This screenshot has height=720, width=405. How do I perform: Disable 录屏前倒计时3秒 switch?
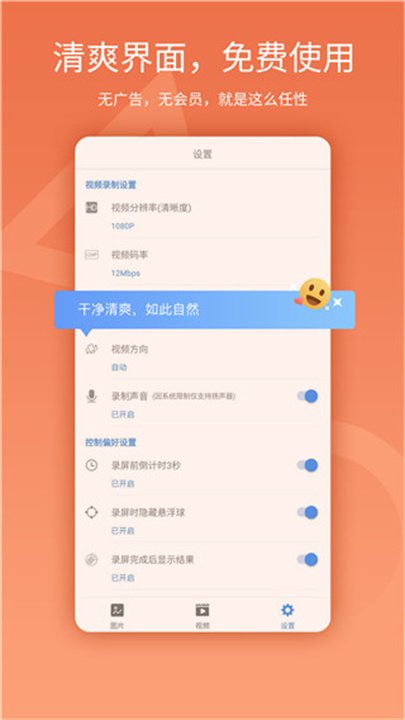(307, 465)
